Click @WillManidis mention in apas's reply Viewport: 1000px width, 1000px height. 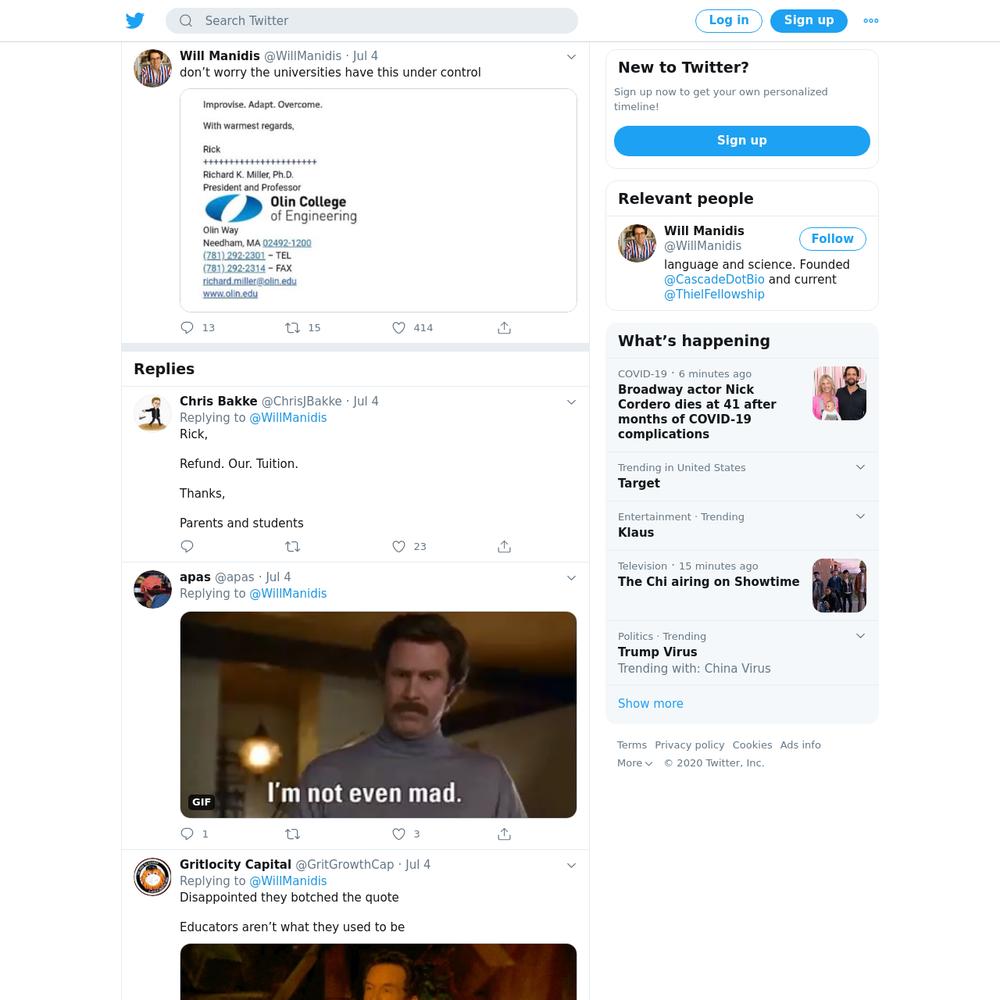click(x=288, y=594)
